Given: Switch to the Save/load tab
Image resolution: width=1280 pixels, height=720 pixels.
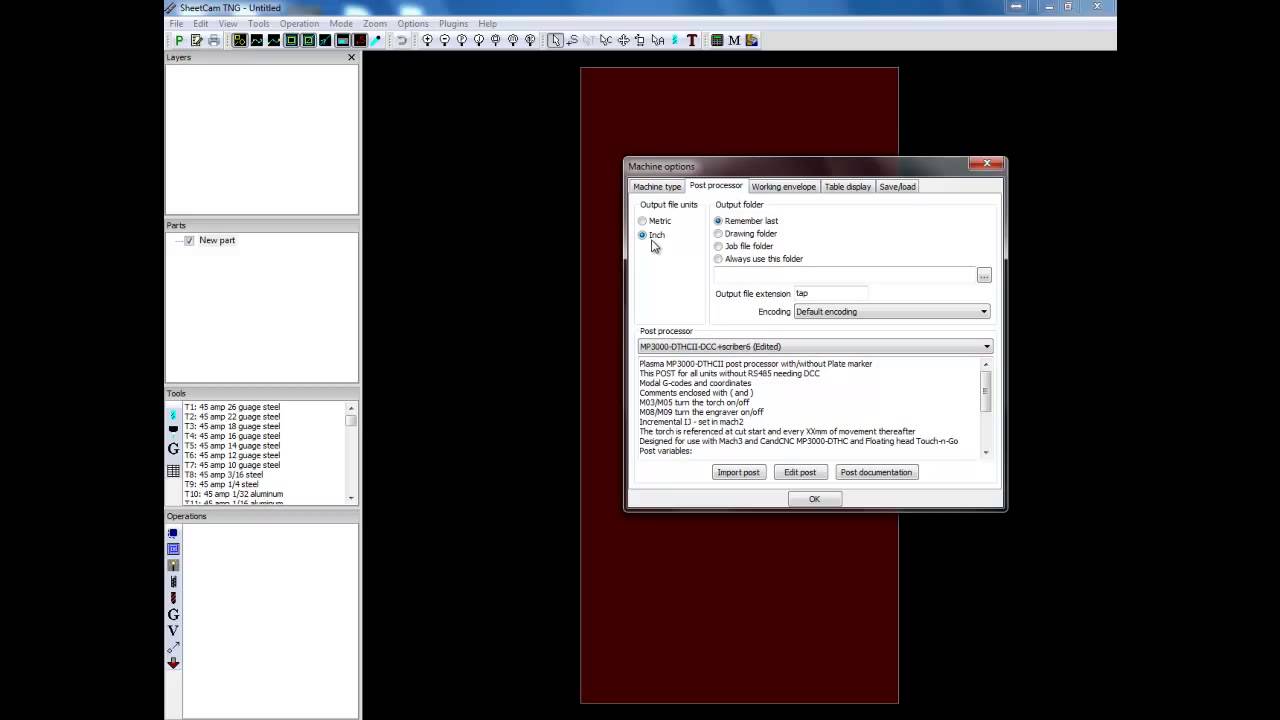Looking at the screenshot, I should 897,187.
